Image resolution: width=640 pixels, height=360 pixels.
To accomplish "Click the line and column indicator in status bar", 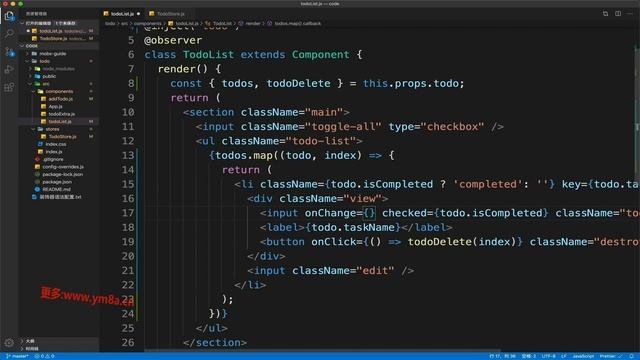I will pos(502,356).
